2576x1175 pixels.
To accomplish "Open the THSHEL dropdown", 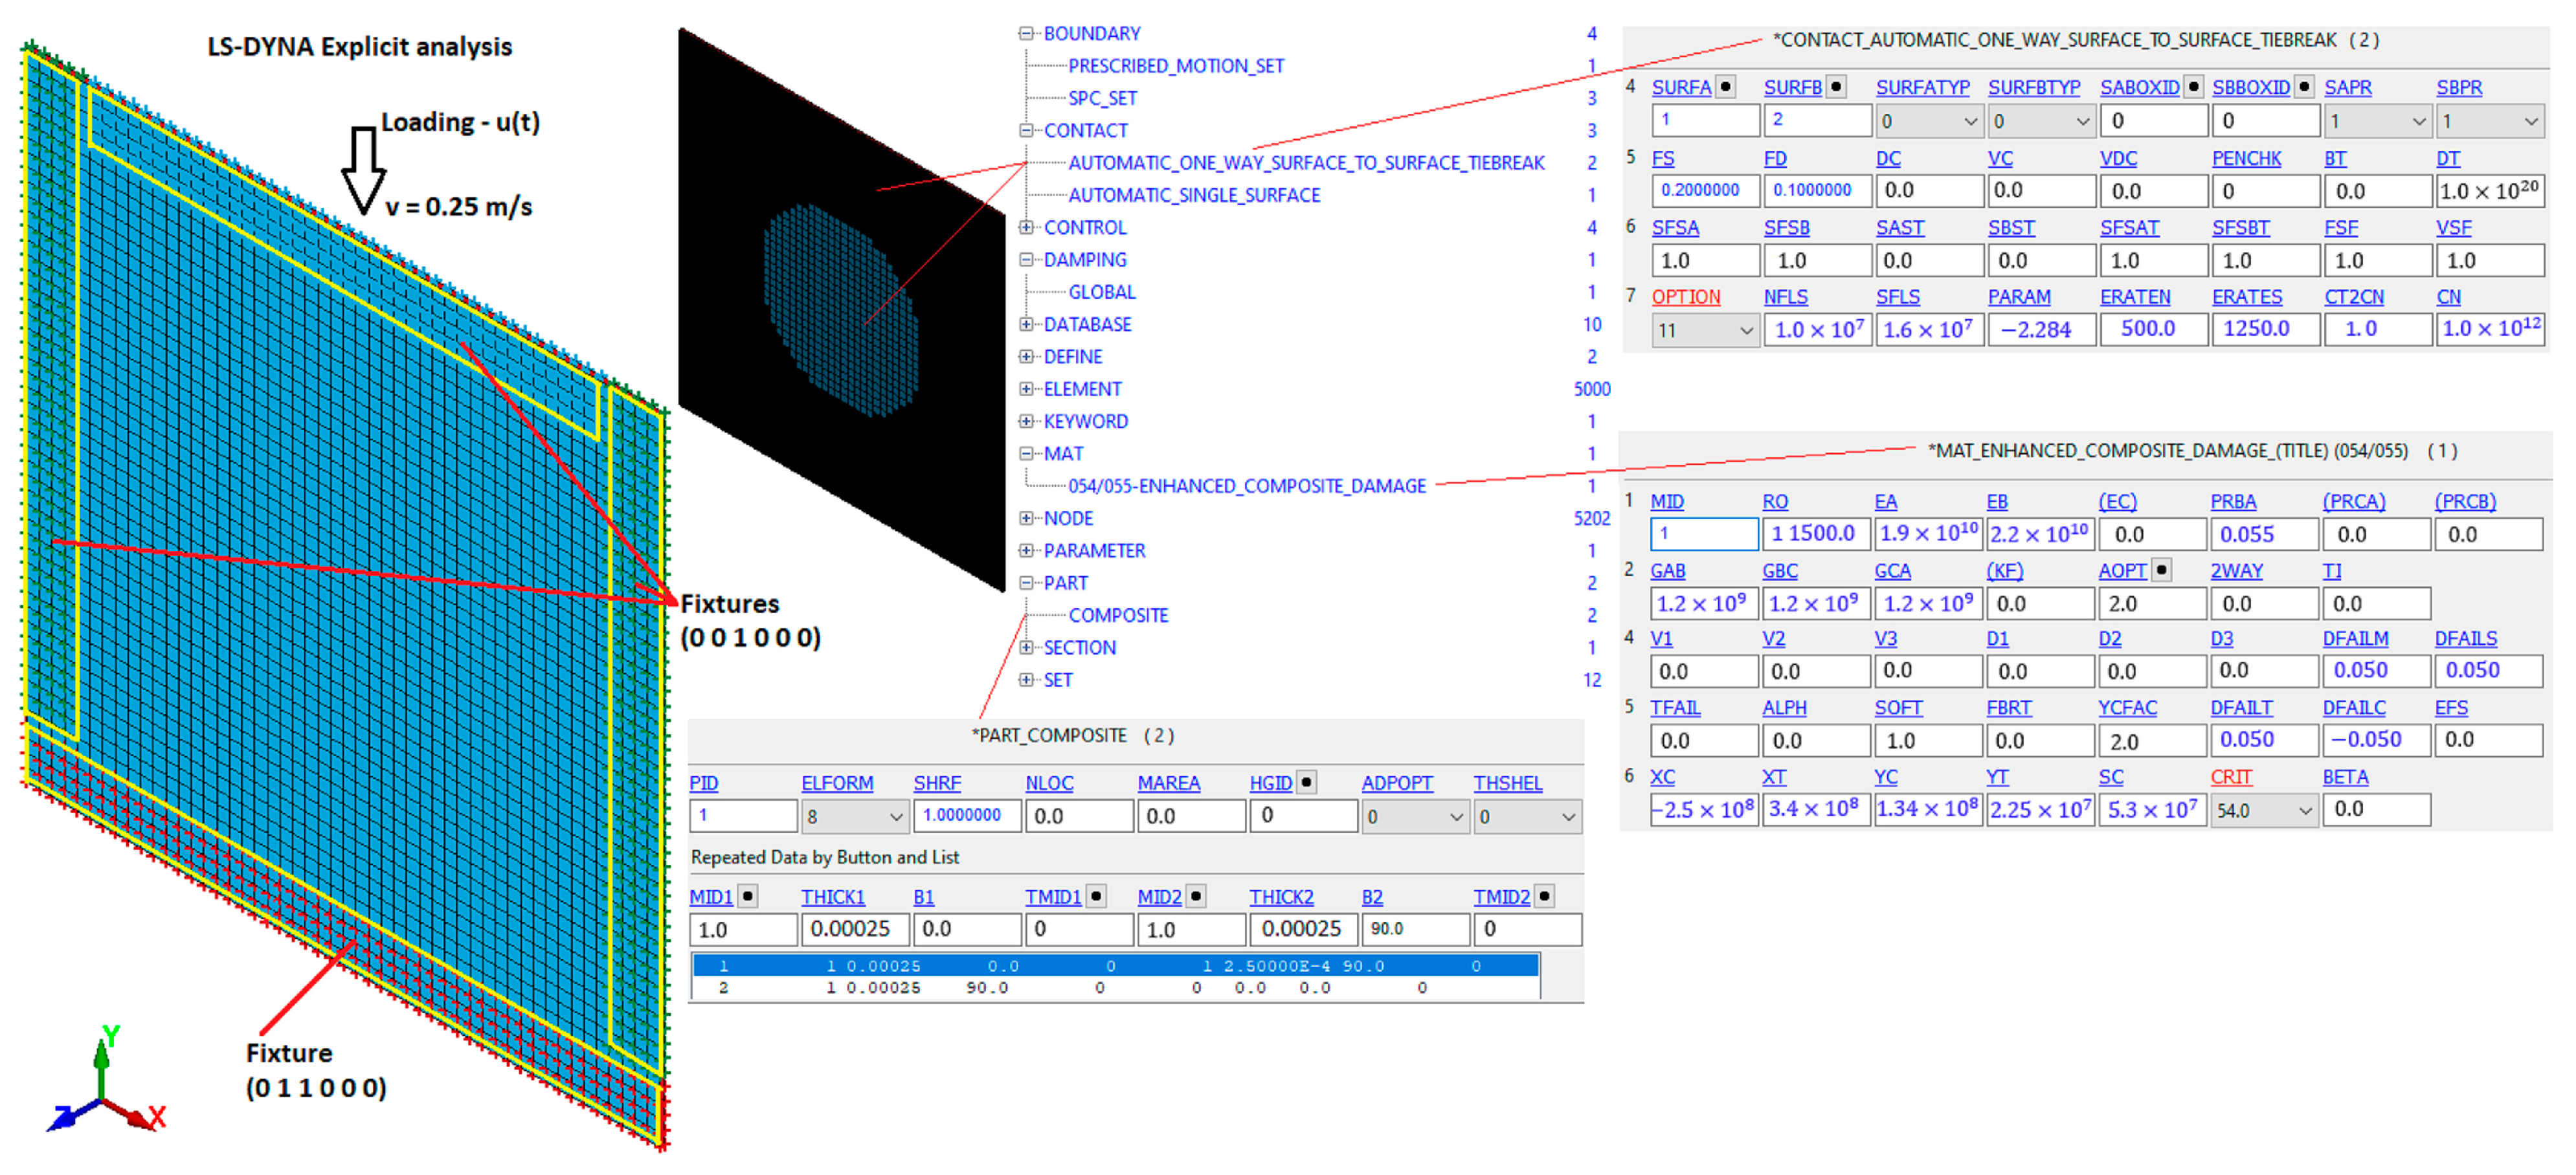I will tap(1527, 817).
